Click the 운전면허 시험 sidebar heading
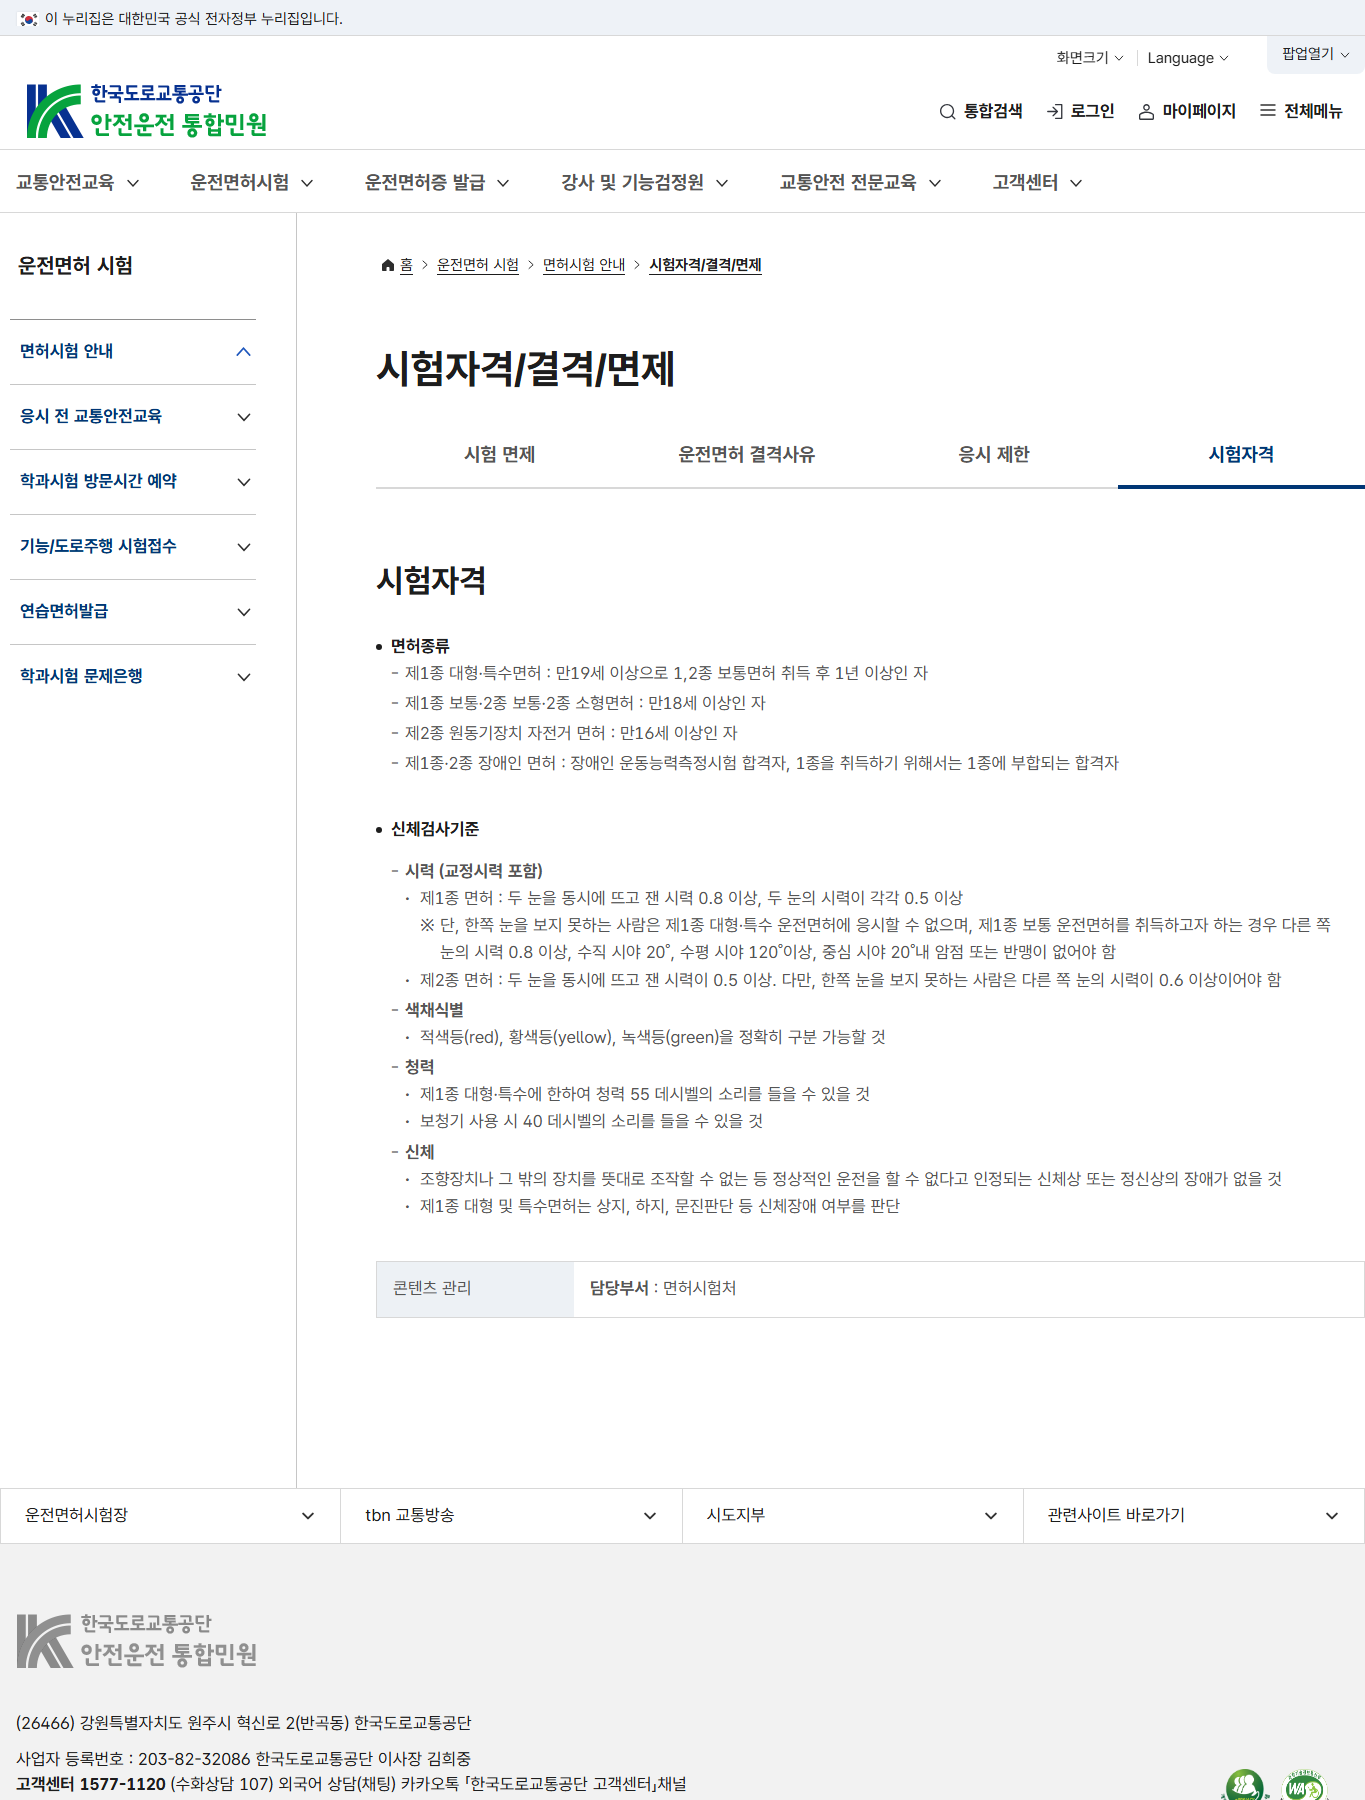The image size is (1365, 1800). 75,266
